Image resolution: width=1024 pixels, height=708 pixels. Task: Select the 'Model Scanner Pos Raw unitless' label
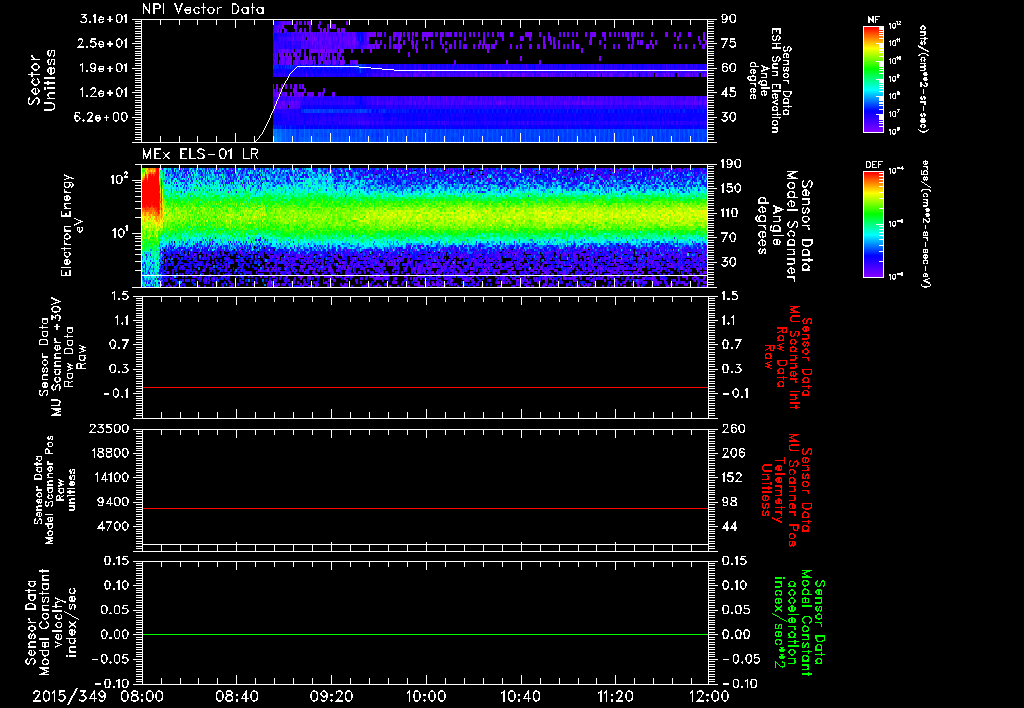coord(54,490)
